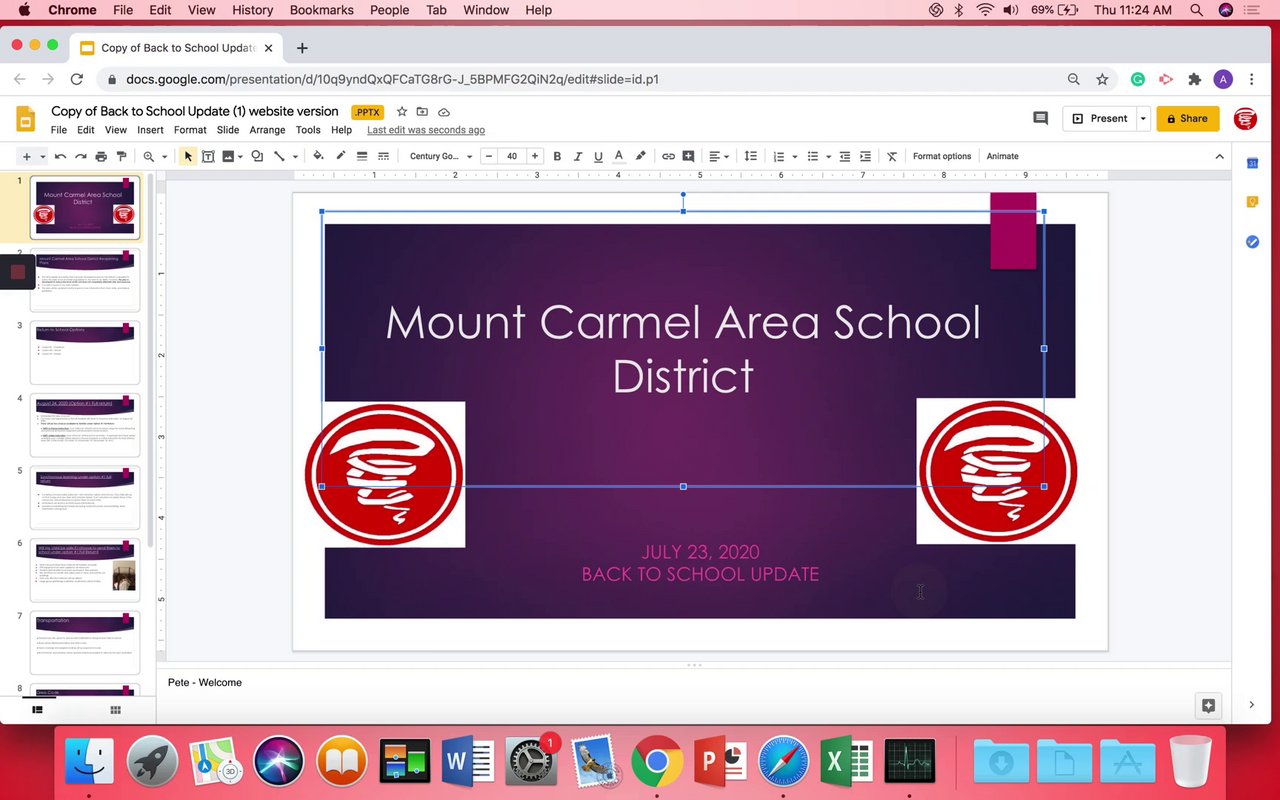Expand the new slide layout dropdown
The image size is (1280, 800).
(42, 157)
